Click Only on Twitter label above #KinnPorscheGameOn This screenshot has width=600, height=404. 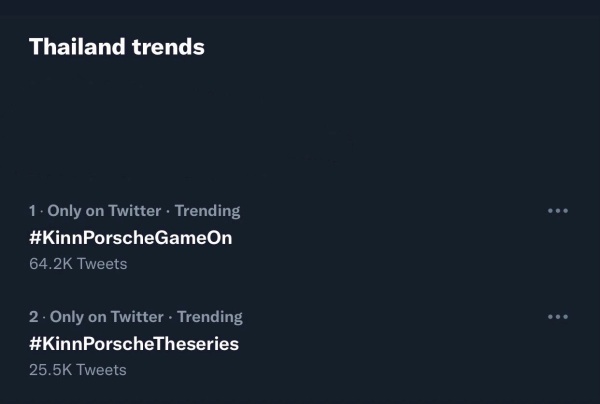tap(104, 211)
